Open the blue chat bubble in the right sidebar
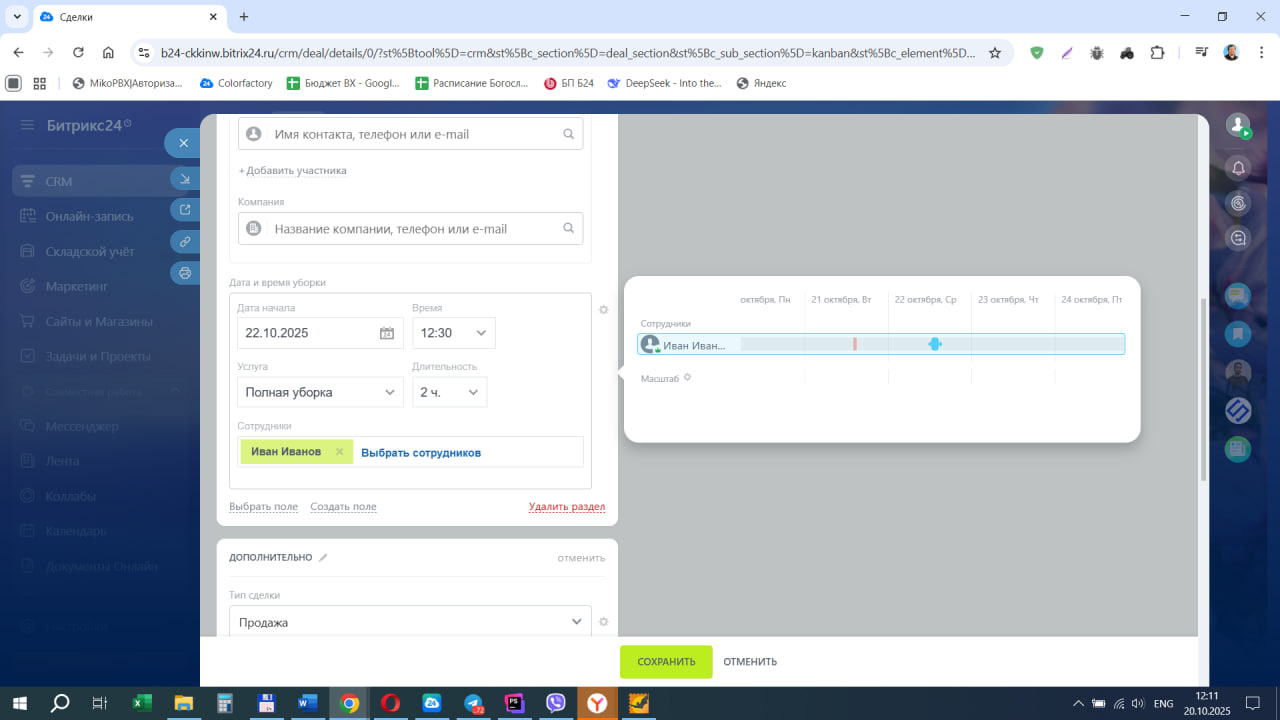 pos(1238,296)
